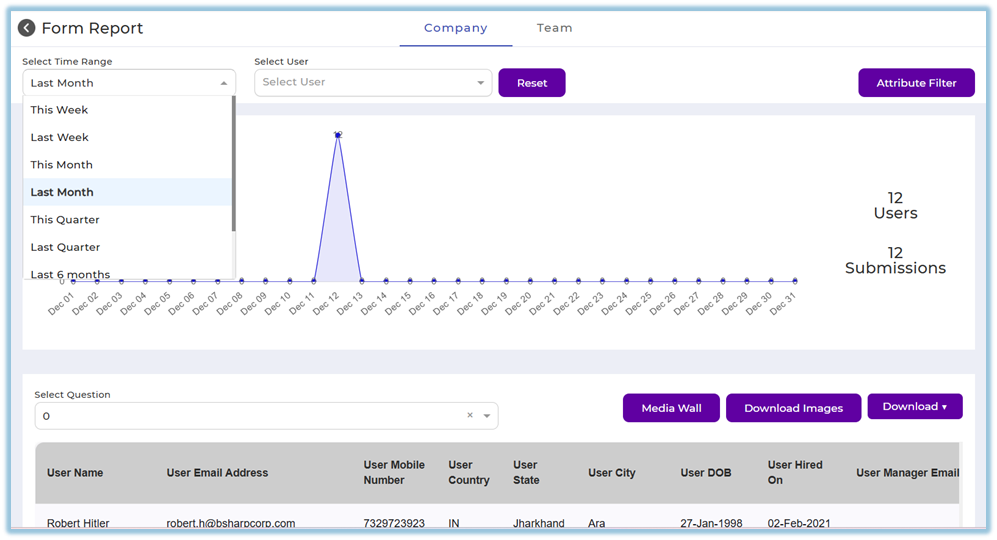Select the Company tab
The width and height of the screenshot is (997, 540).
coord(455,28)
